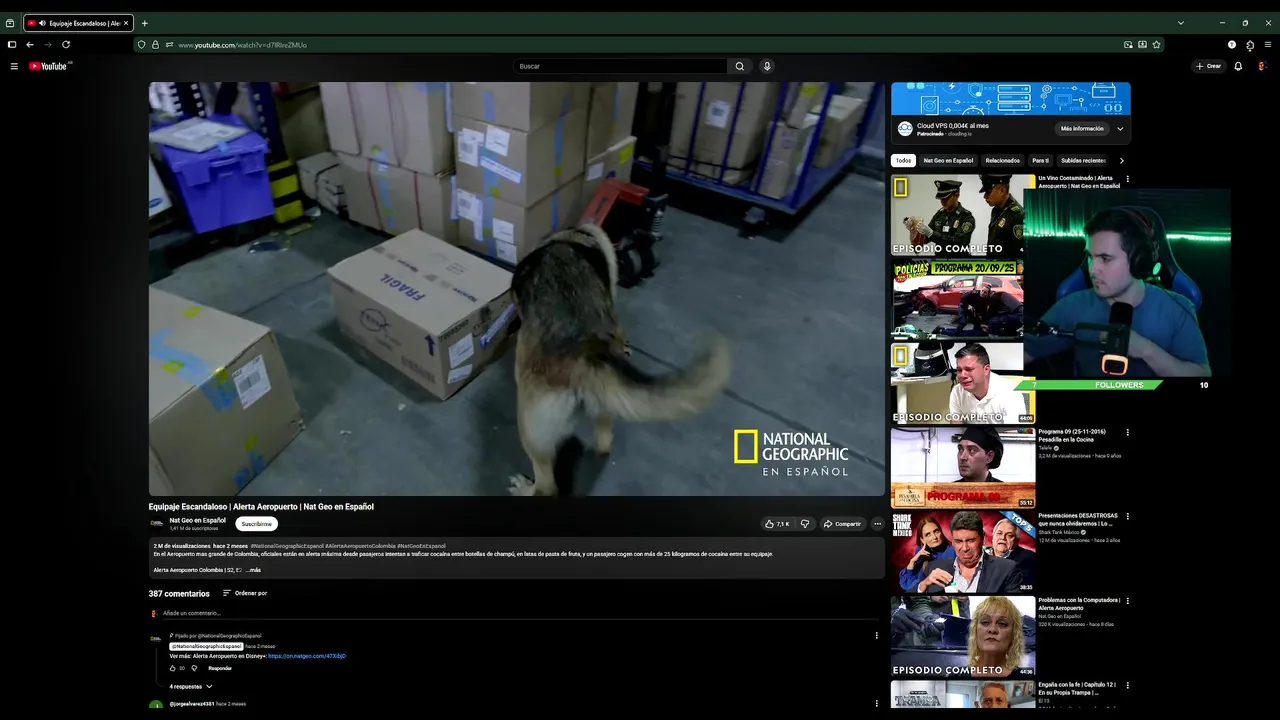This screenshot has width=1280, height=720.
Task: Like the pinned NationalGeographic comment
Action: click(172, 668)
